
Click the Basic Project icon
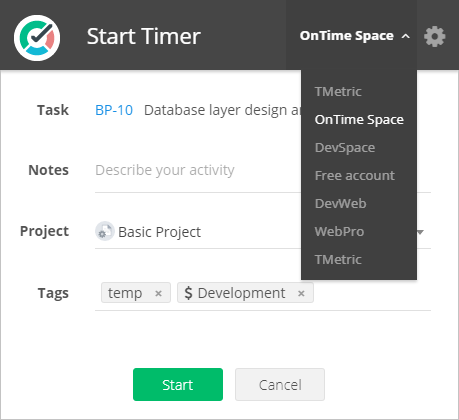tap(105, 231)
